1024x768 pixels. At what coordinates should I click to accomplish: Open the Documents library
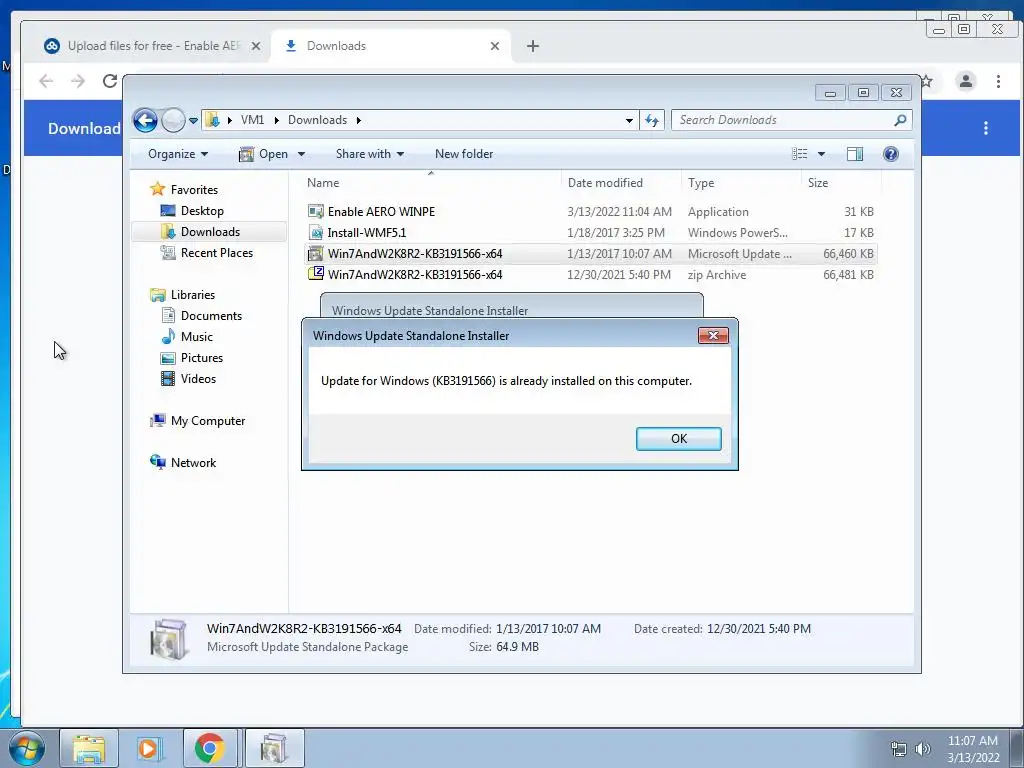(211, 316)
